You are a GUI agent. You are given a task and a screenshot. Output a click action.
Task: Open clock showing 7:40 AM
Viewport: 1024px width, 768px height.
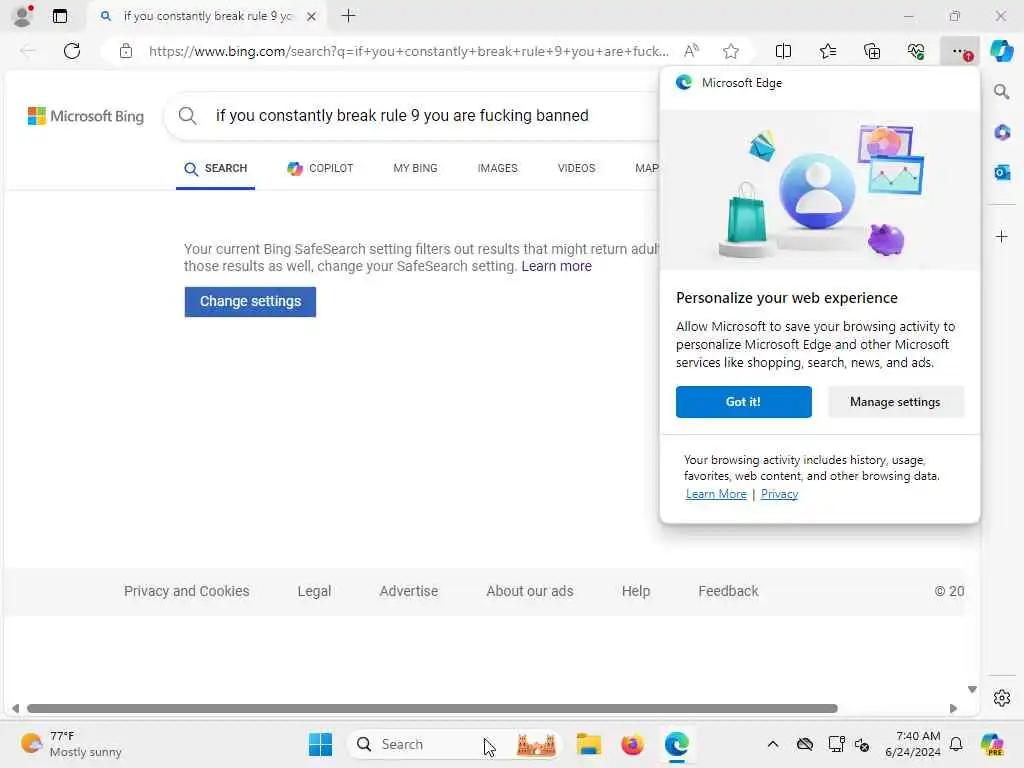[912, 744]
